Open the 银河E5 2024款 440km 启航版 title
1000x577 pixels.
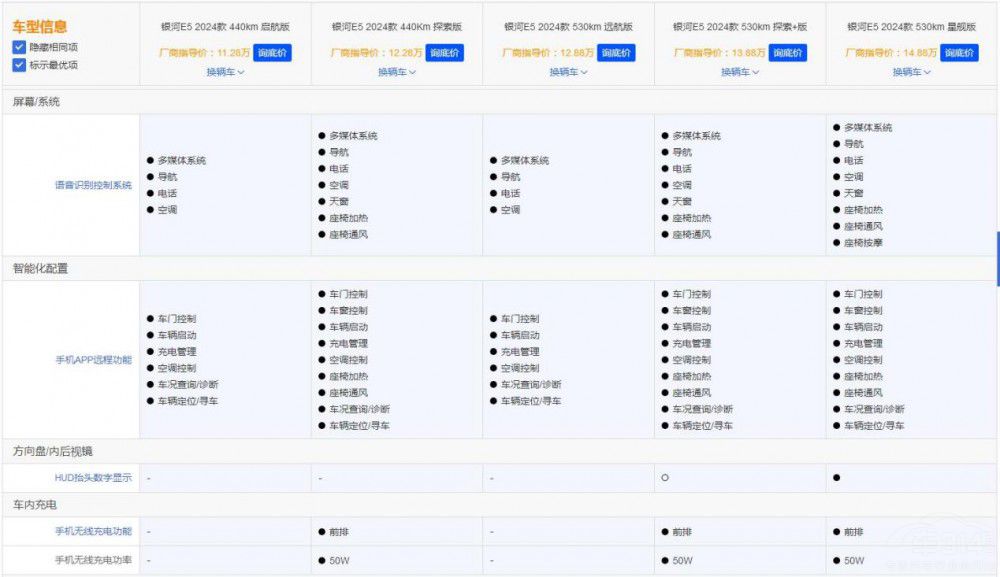[x=225, y=28]
